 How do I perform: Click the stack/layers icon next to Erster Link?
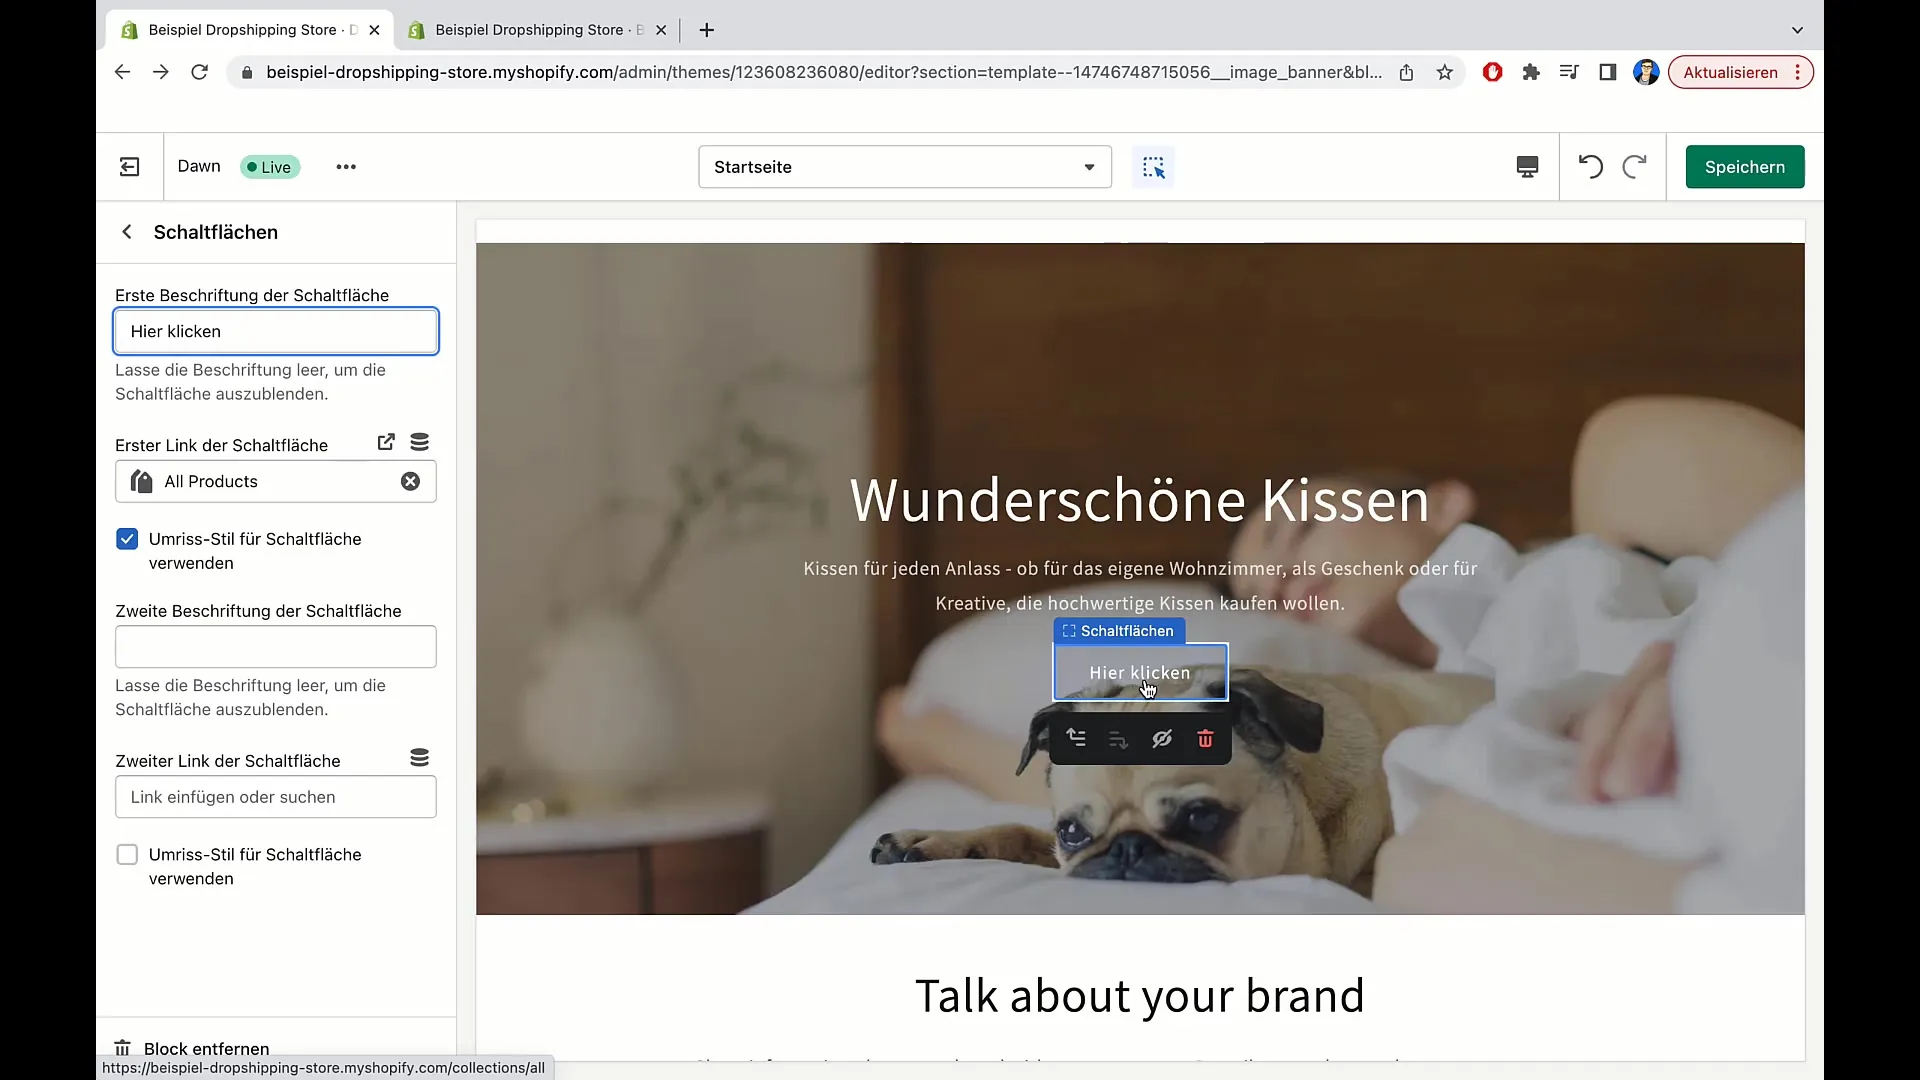[x=419, y=442]
